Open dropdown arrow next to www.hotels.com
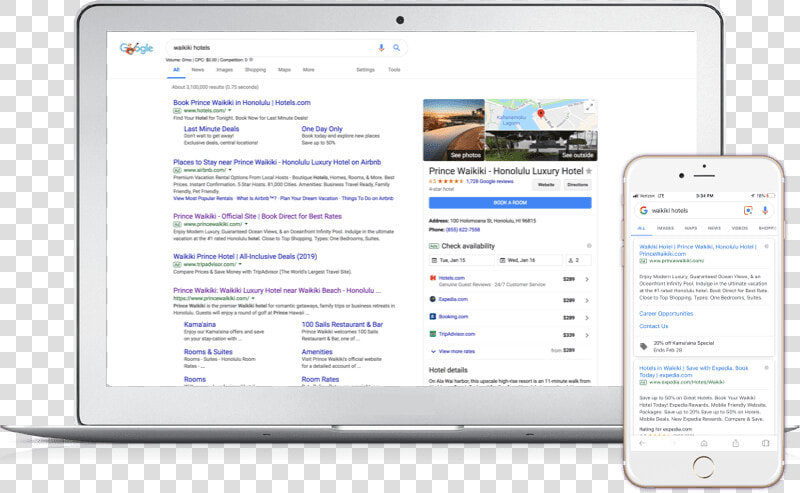The height and width of the screenshot is (493, 800). (x=230, y=110)
